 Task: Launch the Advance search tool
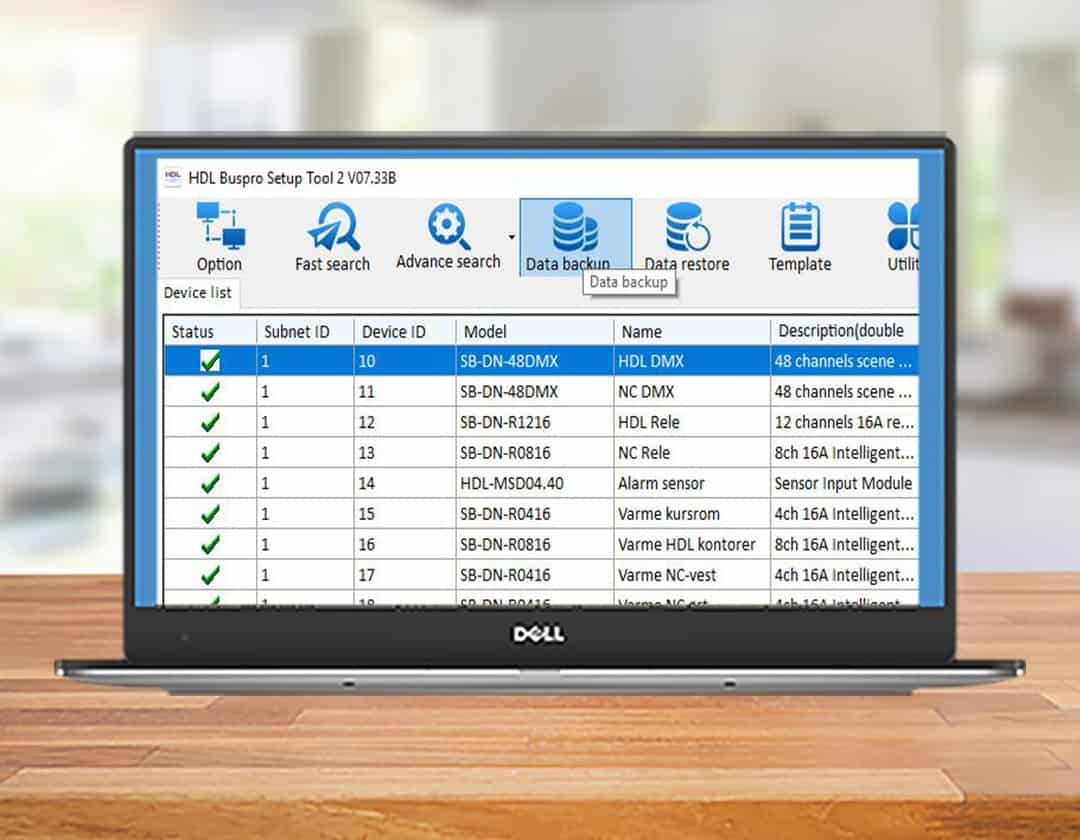448,236
